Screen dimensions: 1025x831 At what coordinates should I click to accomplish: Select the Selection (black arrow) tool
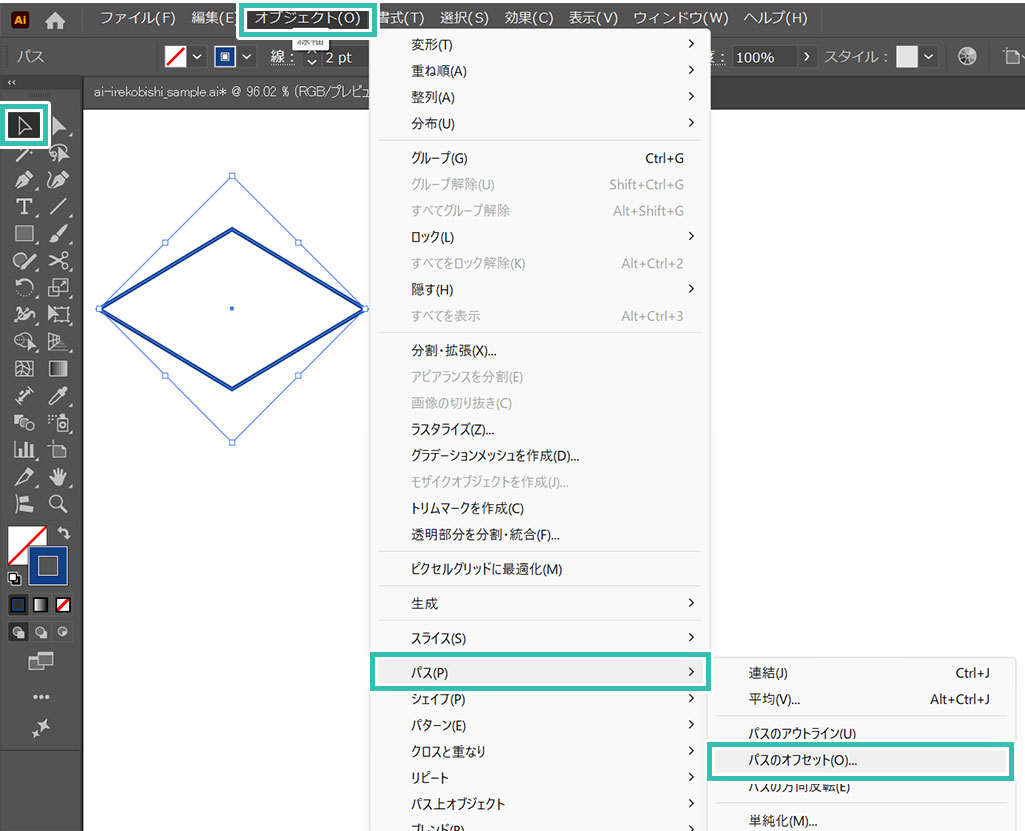point(25,126)
